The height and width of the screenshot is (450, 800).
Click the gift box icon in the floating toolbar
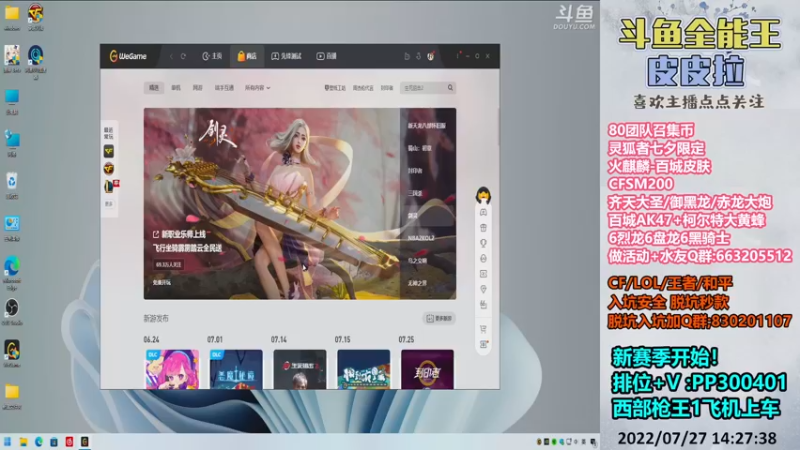click(x=483, y=228)
